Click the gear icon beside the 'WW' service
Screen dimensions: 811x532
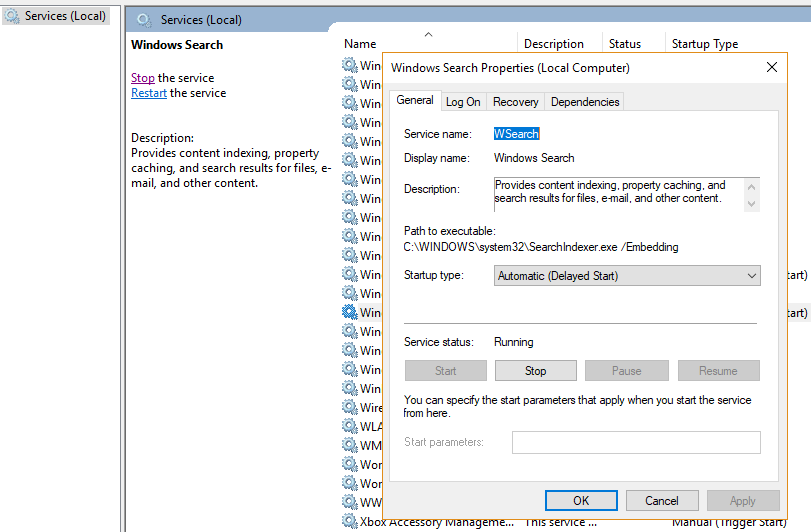(350, 502)
